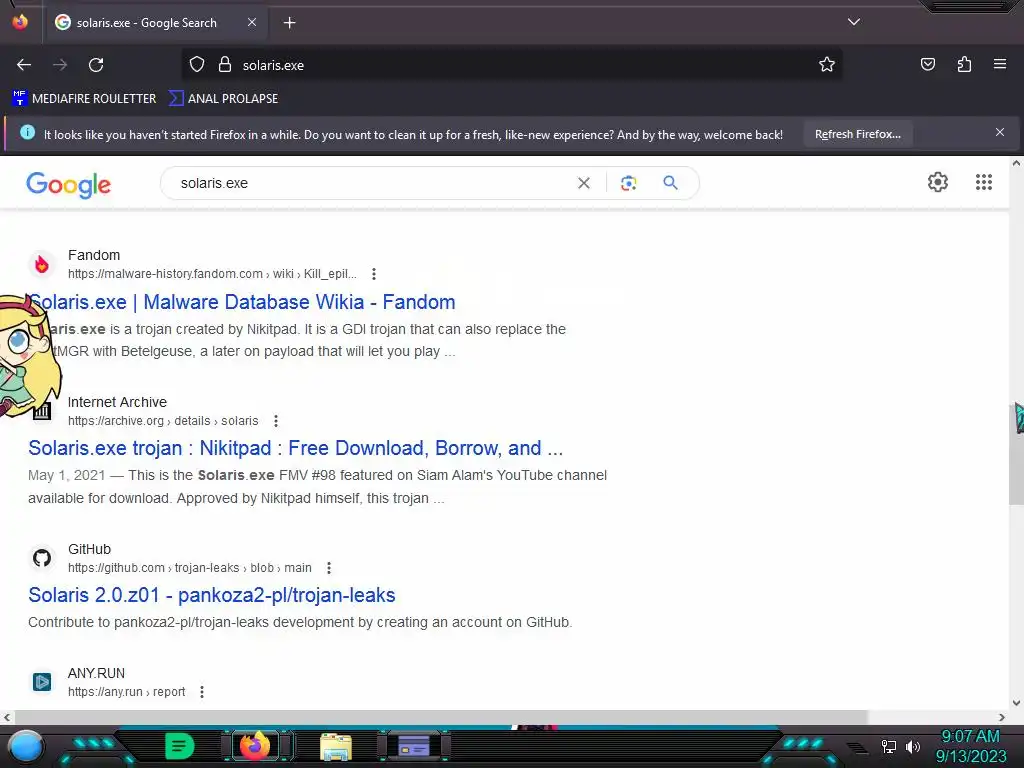Go back with the browser back arrow
The image size is (1024, 768).
[x=24, y=65]
